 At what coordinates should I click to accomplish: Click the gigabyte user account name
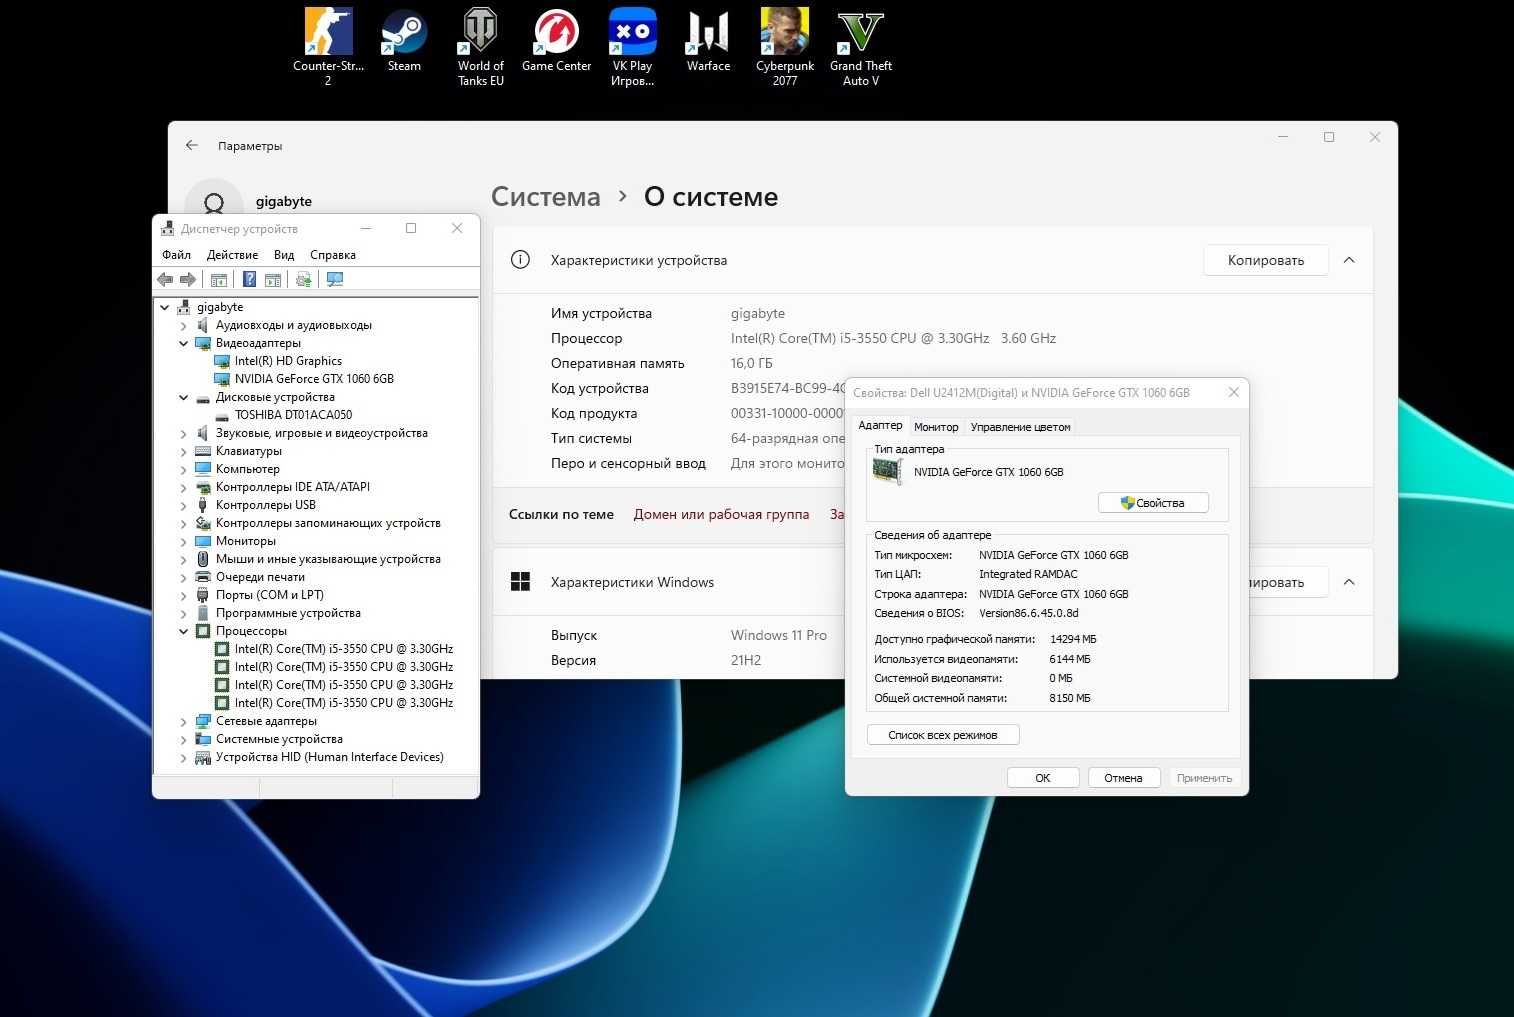click(284, 201)
